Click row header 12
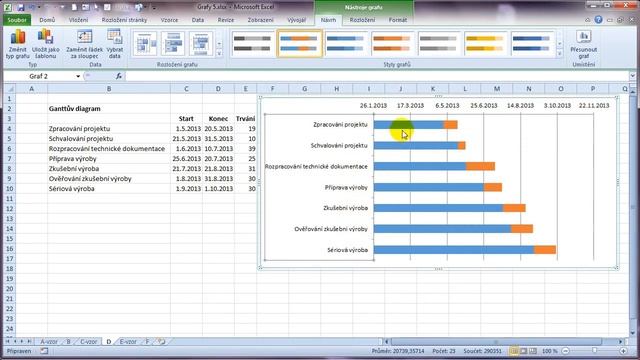 pyautogui.click(x=9, y=209)
